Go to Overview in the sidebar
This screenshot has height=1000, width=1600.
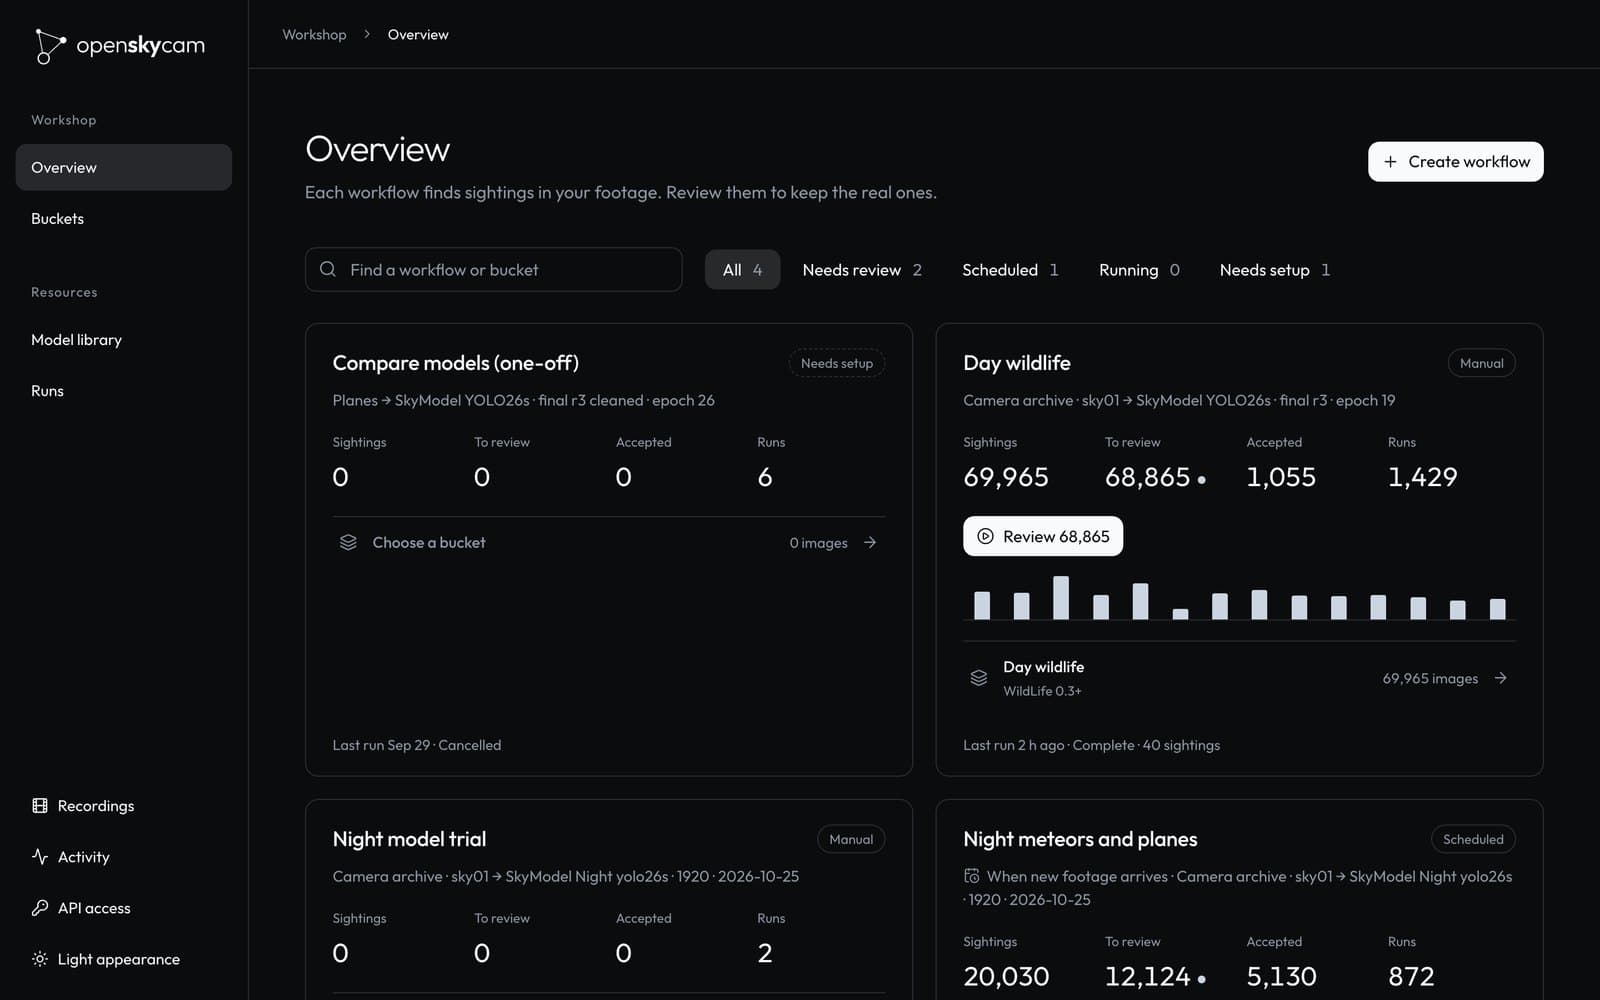tap(124, 167)
